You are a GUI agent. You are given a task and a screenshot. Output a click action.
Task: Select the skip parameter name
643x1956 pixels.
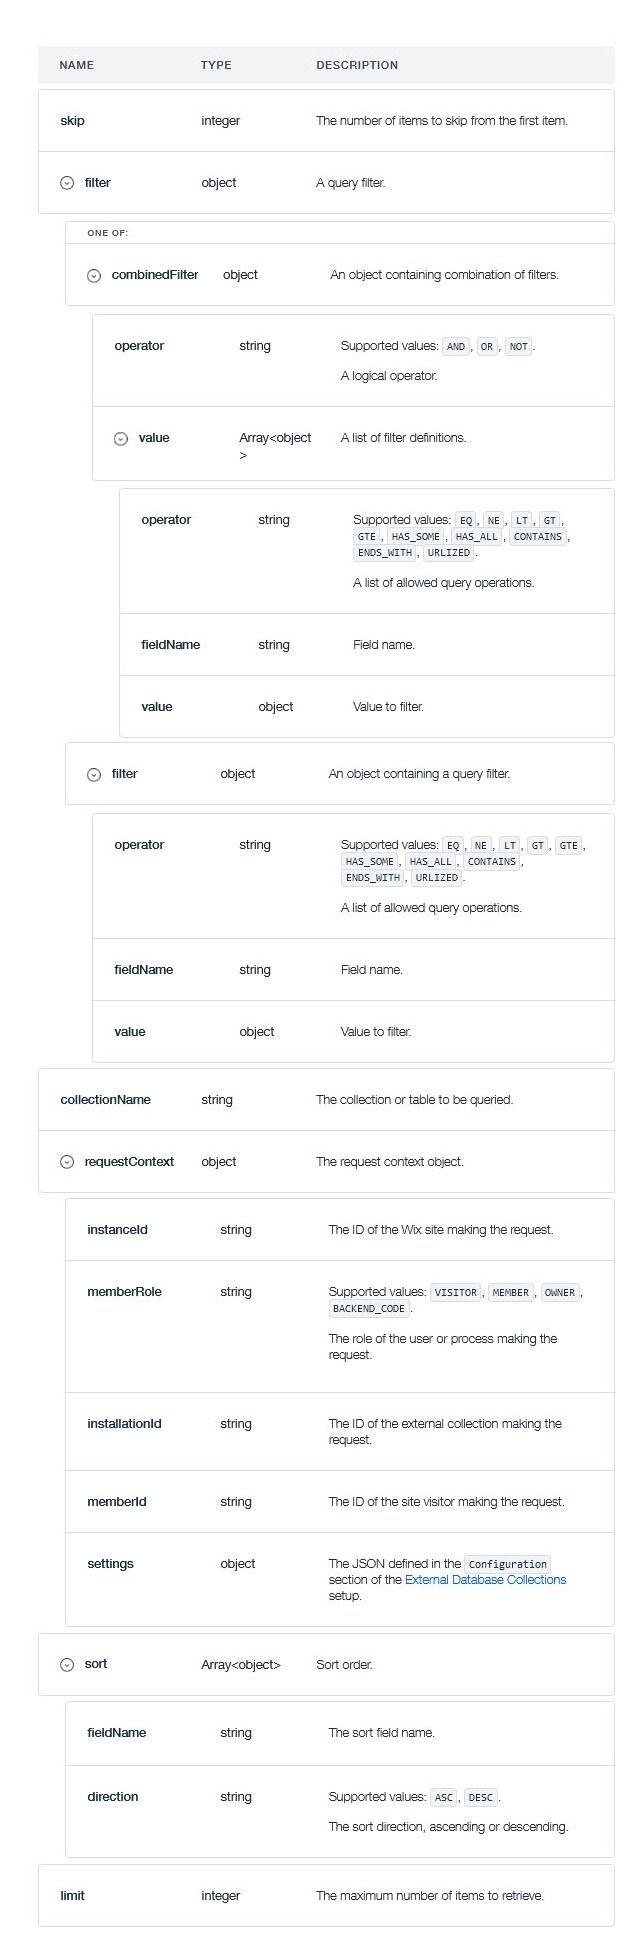pyautogui.click(x=73, y=121)
